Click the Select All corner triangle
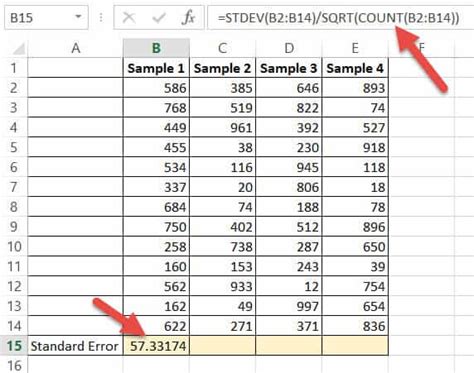This screenshot has height=373, width=474. tap(18, 49)
